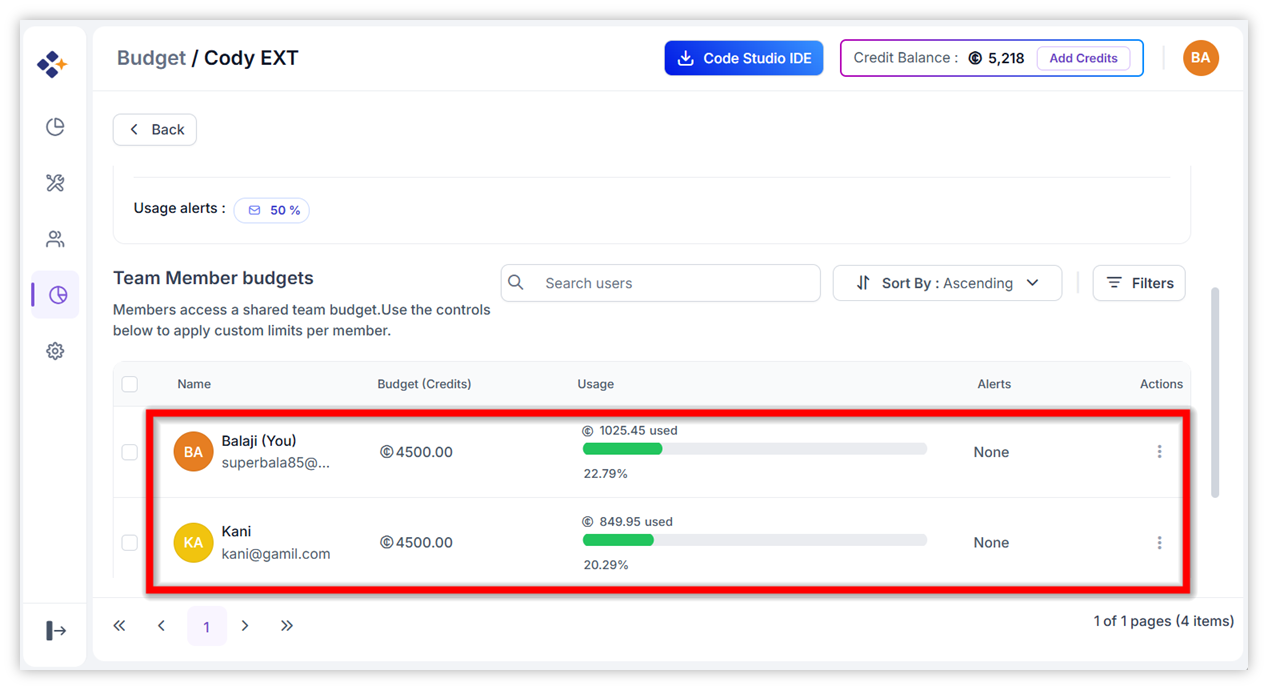Tick the select-all checkbox in the table header
The height and width of the screenshot is (690, 1268).
[x=129, y=384]
